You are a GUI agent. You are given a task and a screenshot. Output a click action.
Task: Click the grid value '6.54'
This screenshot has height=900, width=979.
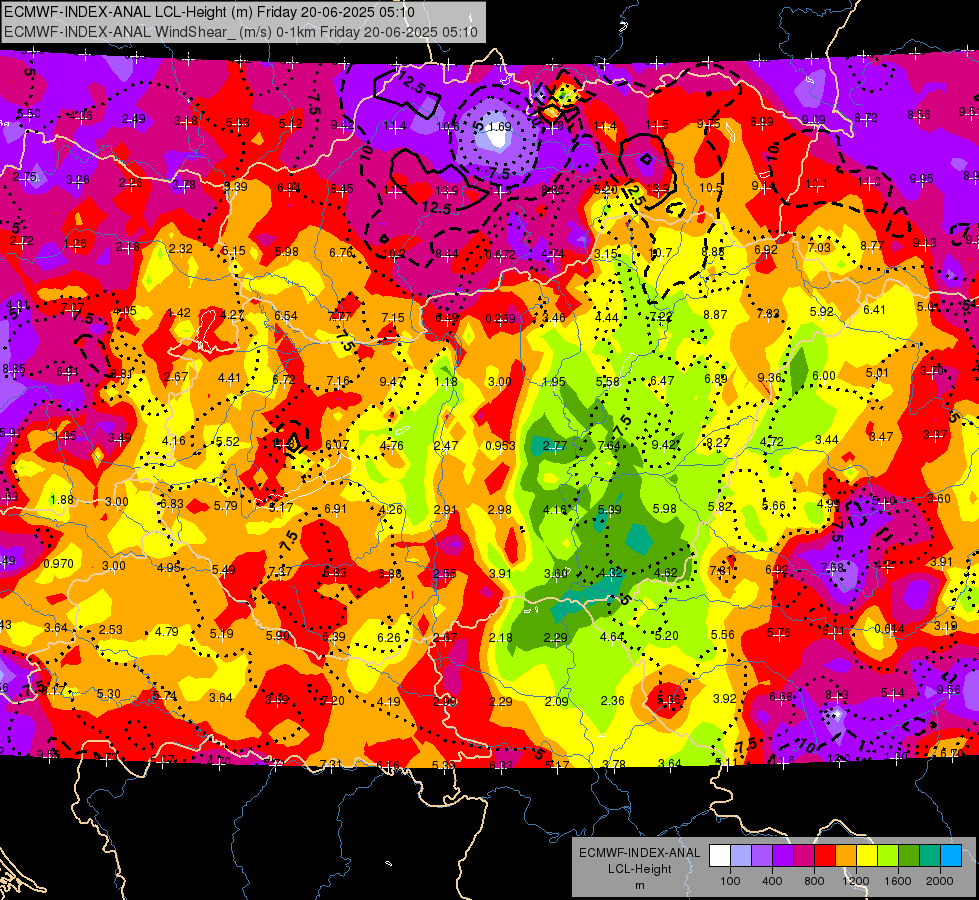point(285,315)
